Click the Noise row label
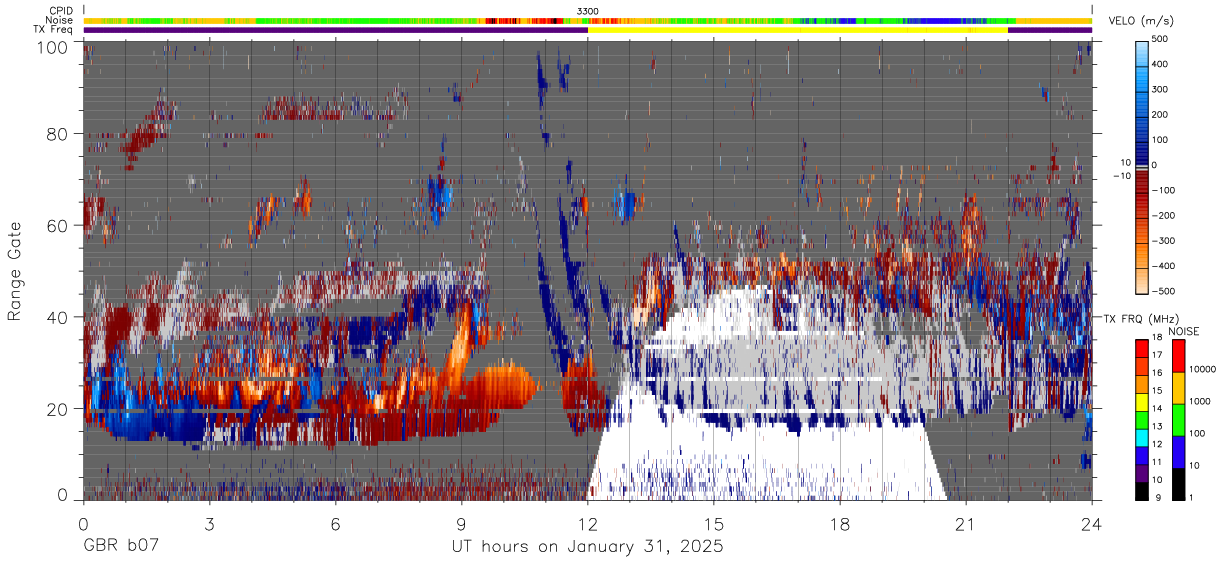Screen dimensions: 1228x567 pyautogui.click(x=60, y=20)
